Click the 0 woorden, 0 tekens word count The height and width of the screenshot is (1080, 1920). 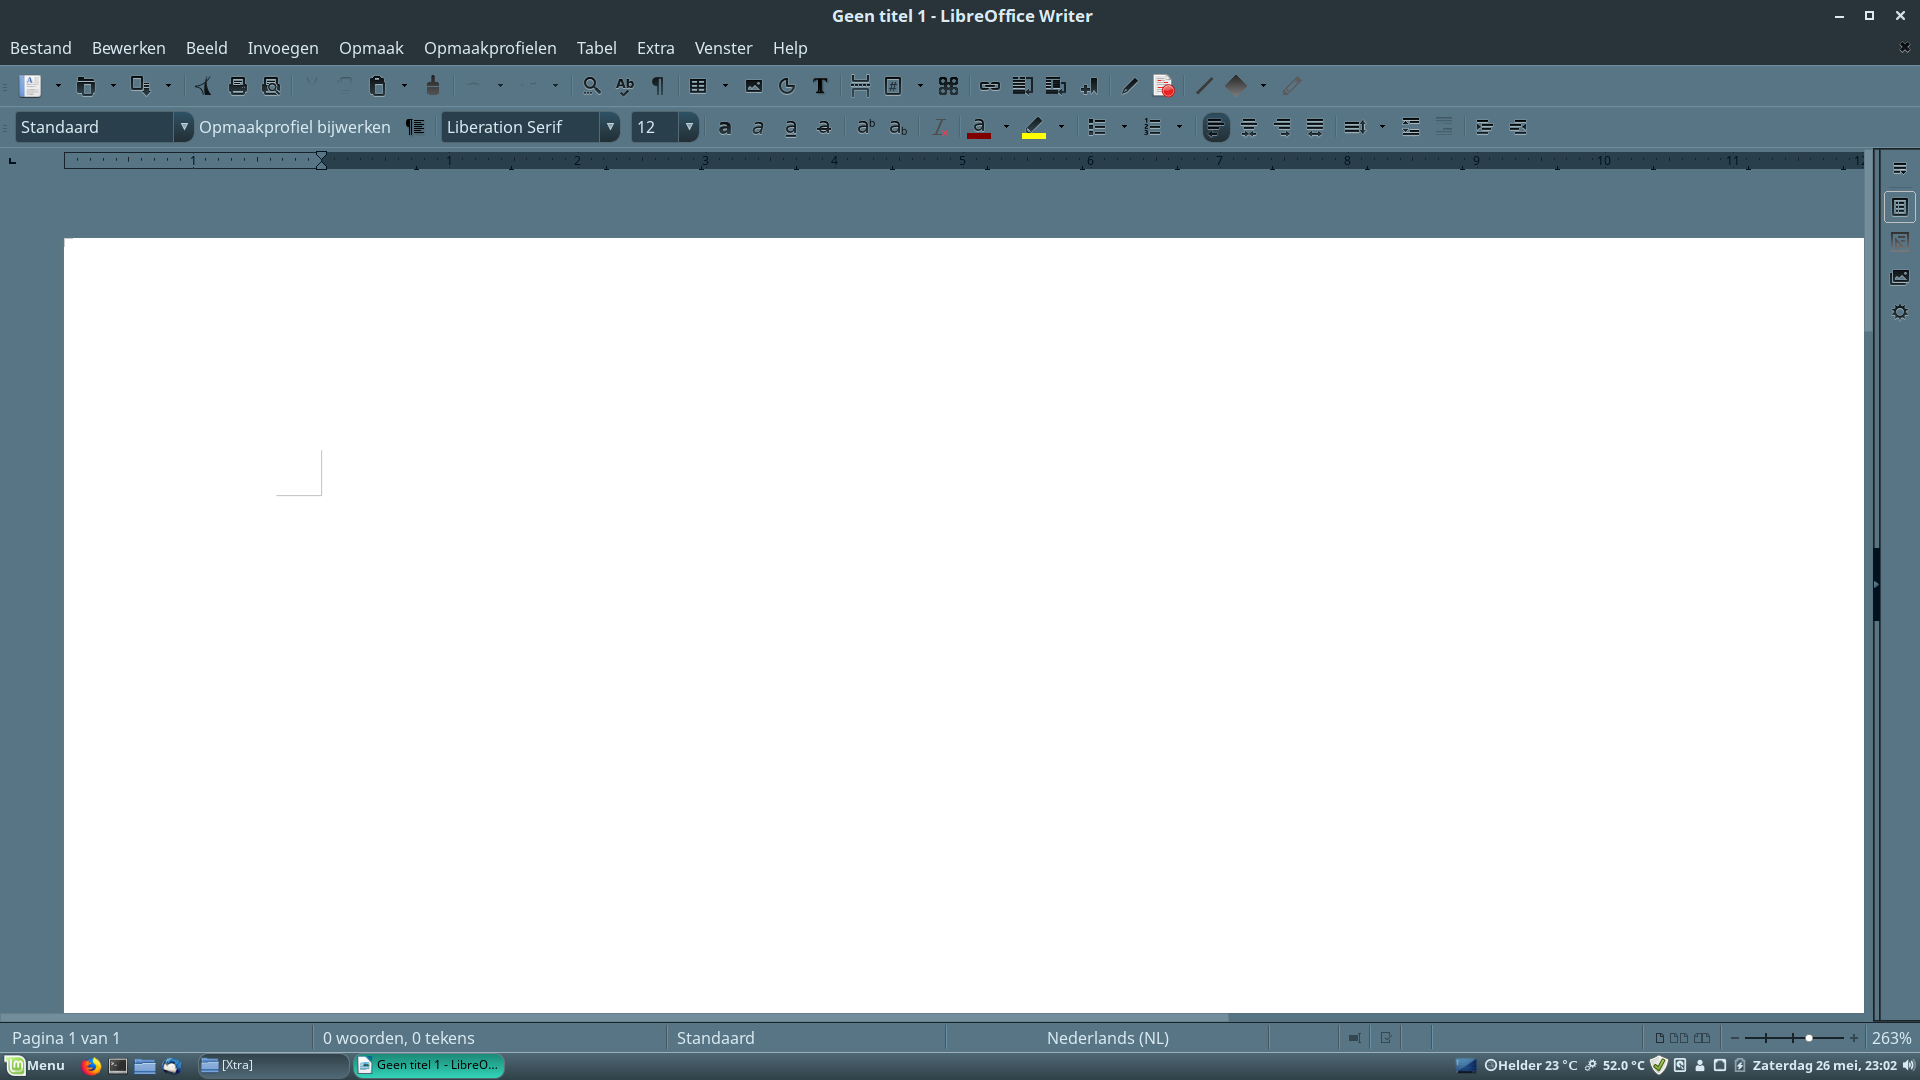(399, 1038)
